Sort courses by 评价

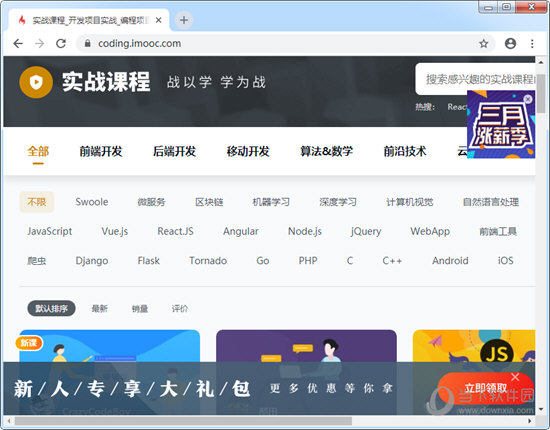click(x=180, y=309)
